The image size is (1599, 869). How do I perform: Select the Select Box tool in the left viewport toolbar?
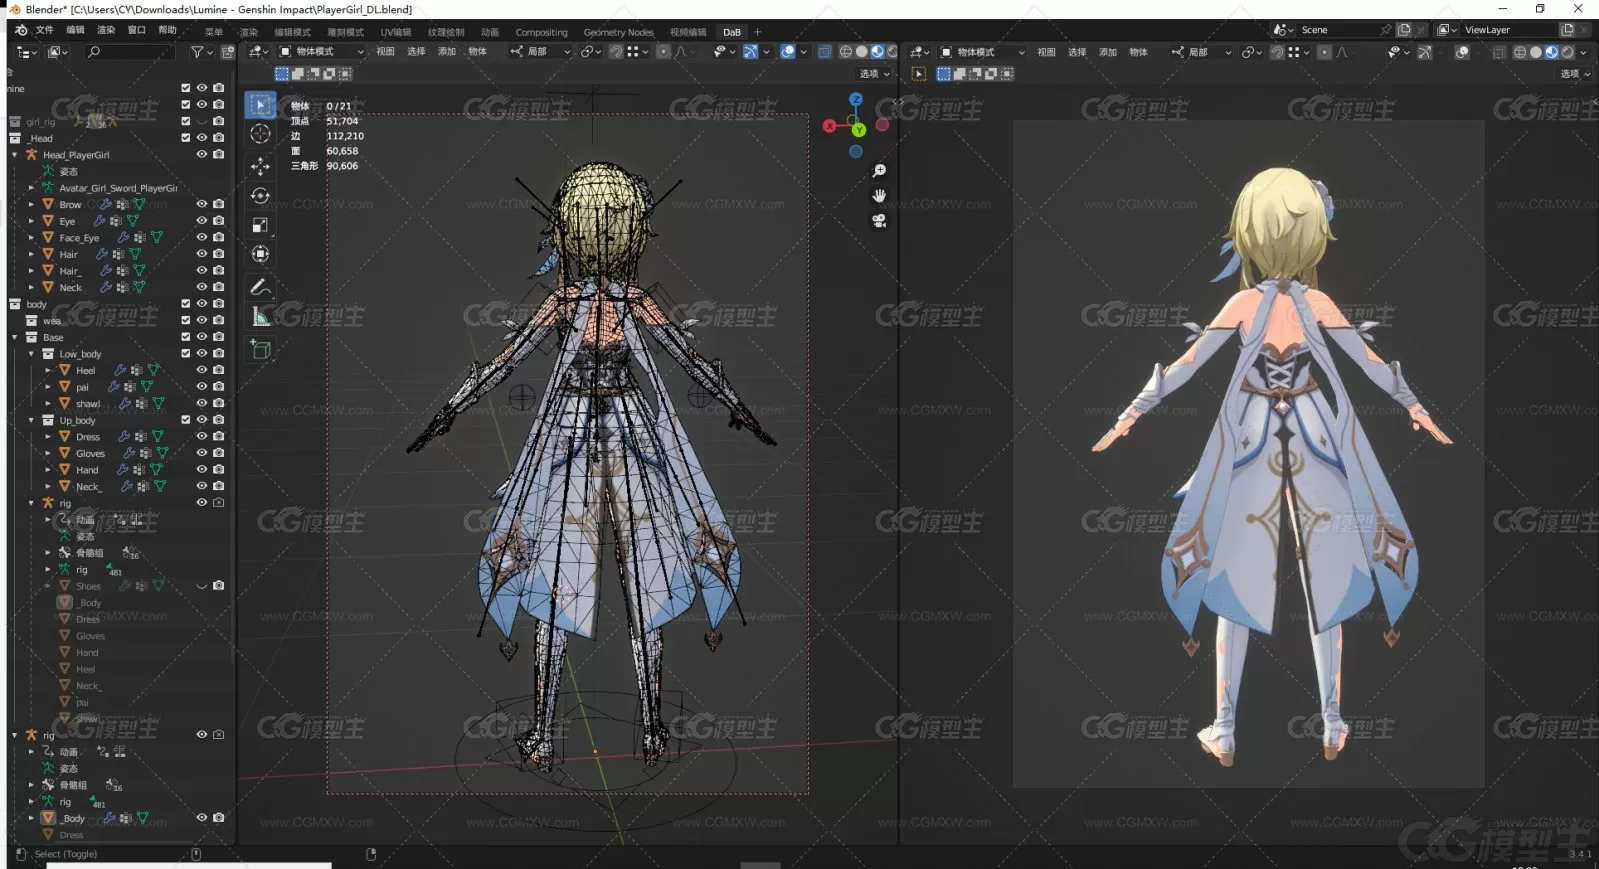[x=260, y=105]
